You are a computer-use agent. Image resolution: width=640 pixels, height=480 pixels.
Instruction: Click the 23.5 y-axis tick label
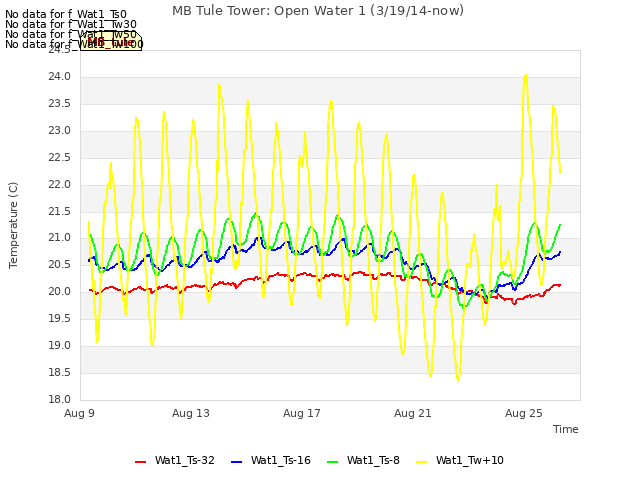coord(60,104)
